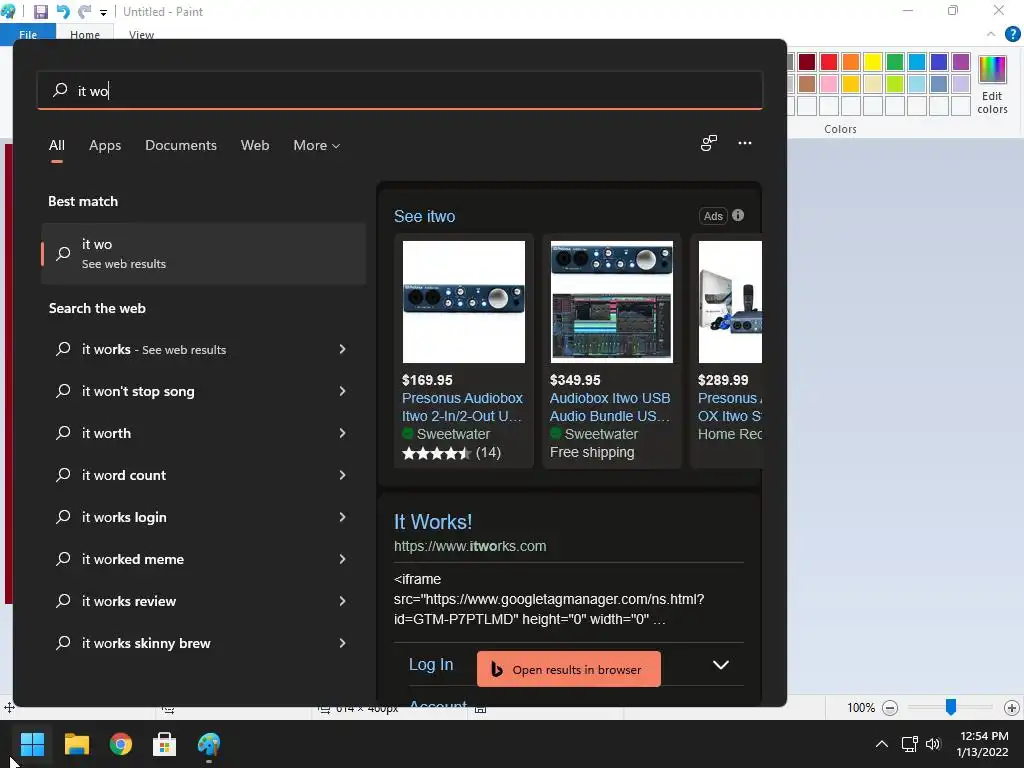Open the Windows Start button
Screen dimensions: 1024x768
32,744
